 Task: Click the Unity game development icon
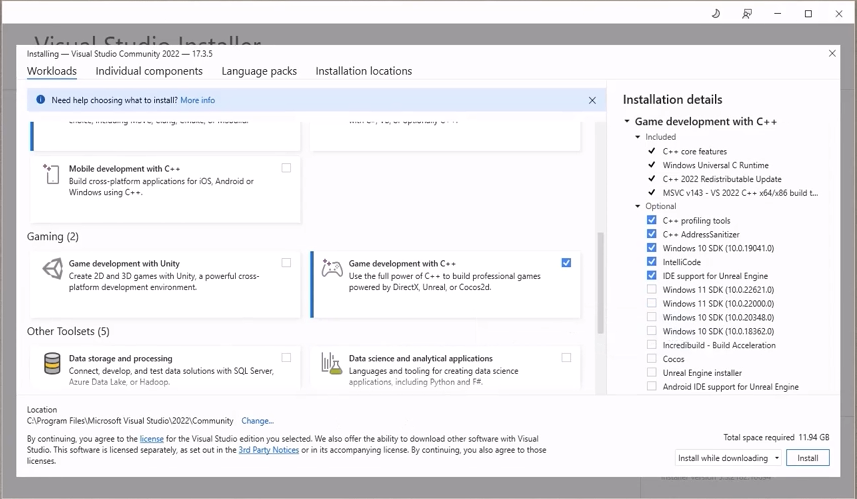[52, 268]
